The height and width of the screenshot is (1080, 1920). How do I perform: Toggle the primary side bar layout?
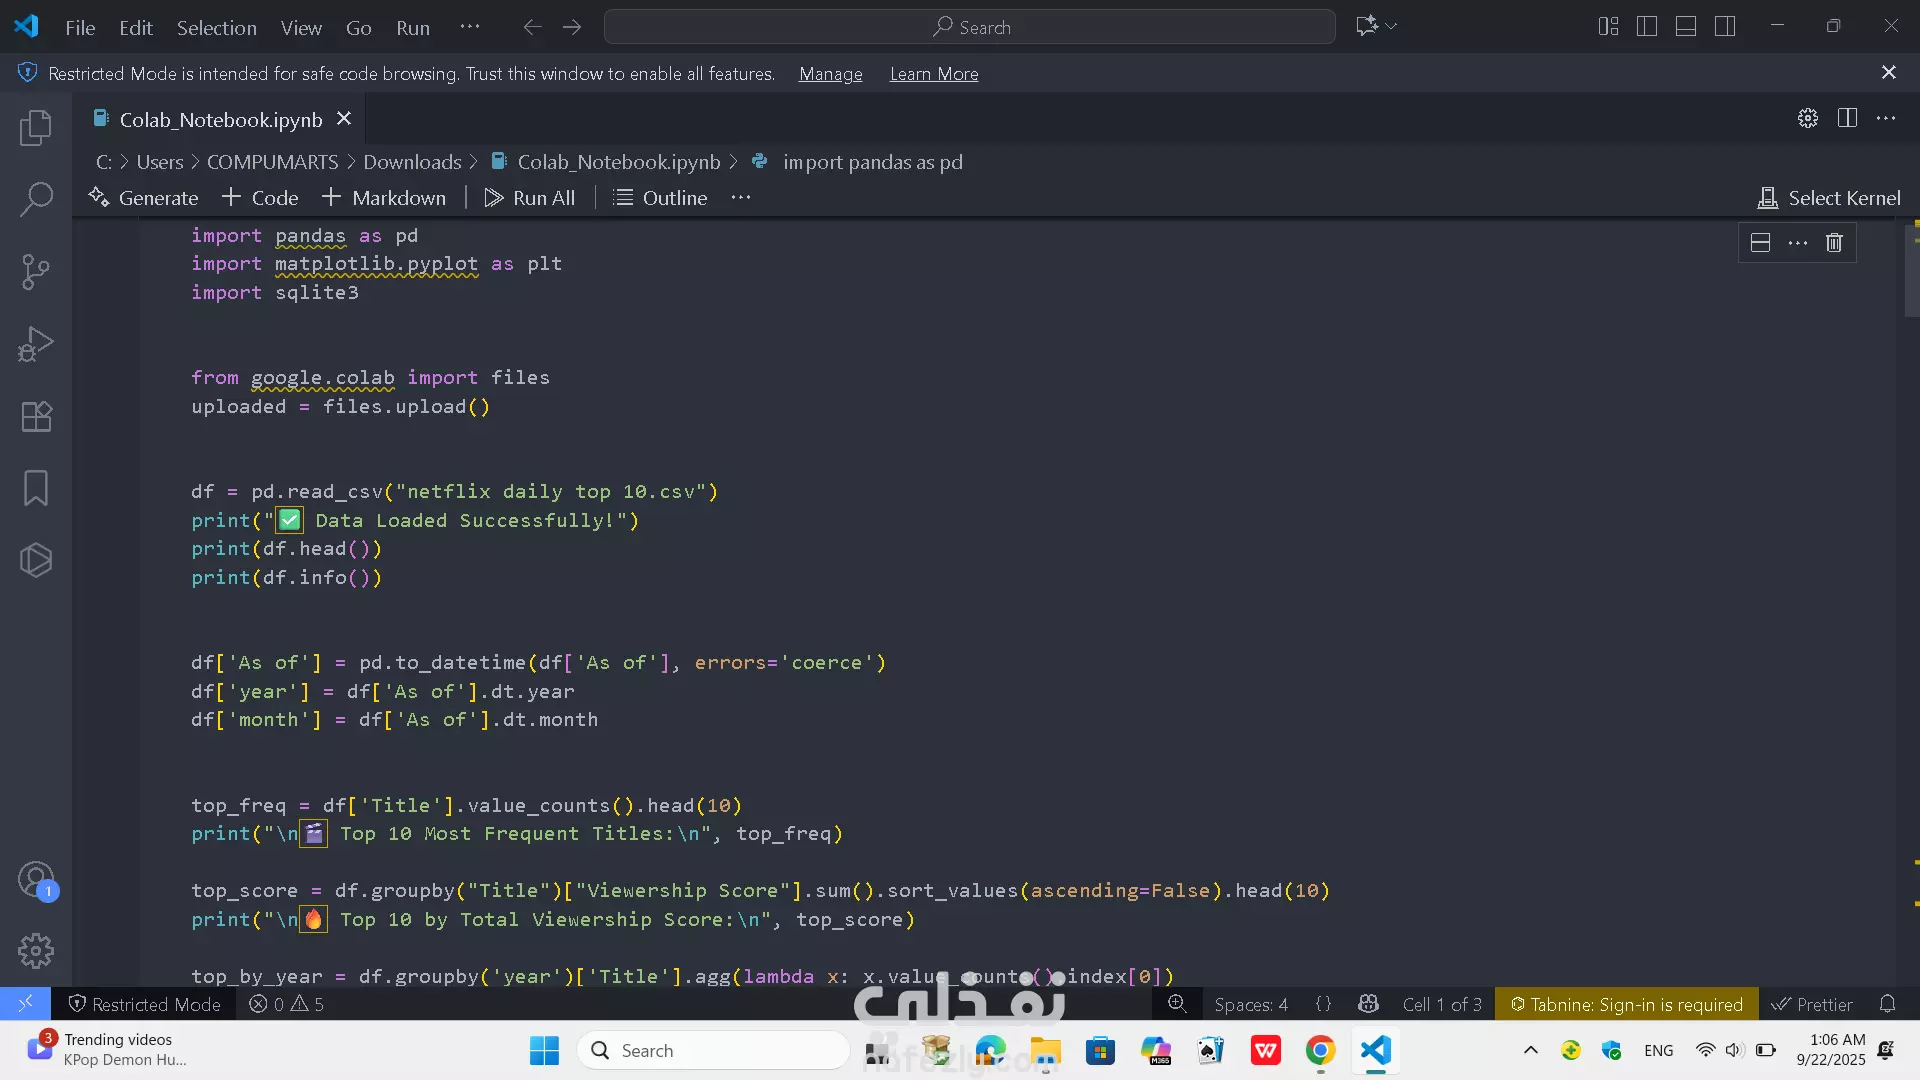pyautogui.click(x=1647, y=27)
